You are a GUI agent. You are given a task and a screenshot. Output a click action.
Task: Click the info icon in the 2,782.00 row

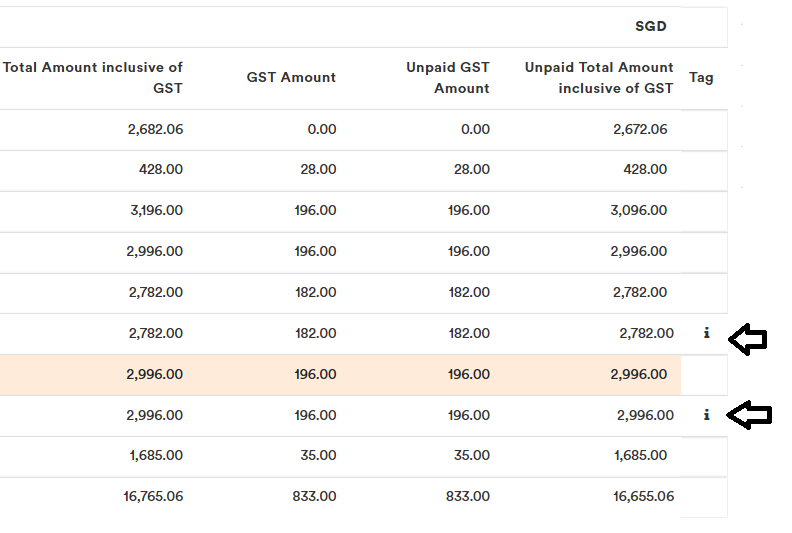pos(707,333)
